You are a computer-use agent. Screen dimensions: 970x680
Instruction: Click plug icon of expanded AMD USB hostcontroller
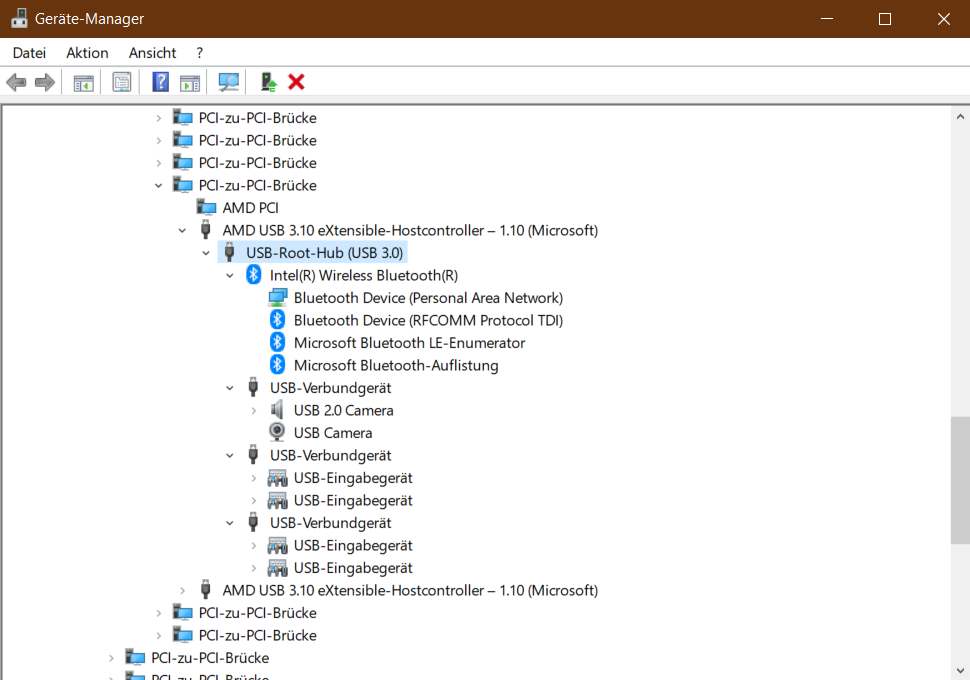pos(206,230)
